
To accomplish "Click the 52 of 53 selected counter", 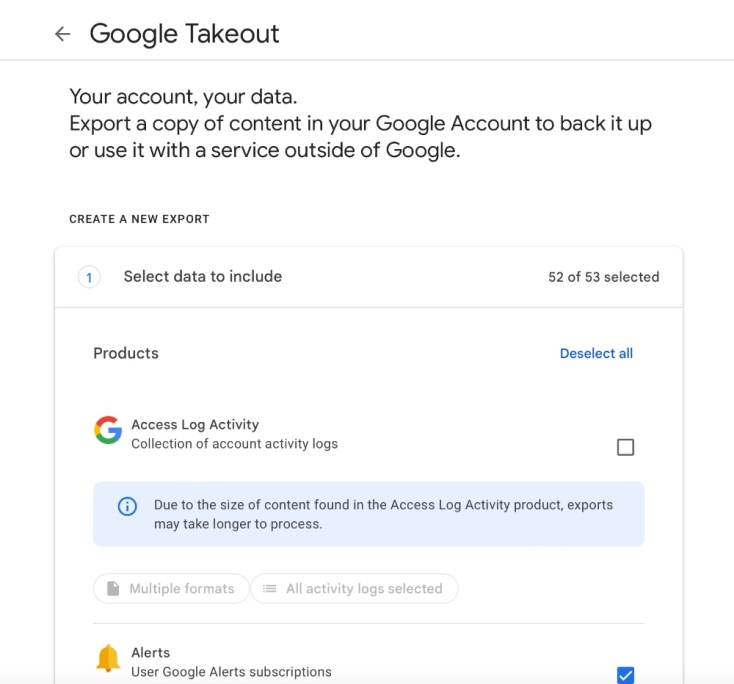I will point(603,277).
